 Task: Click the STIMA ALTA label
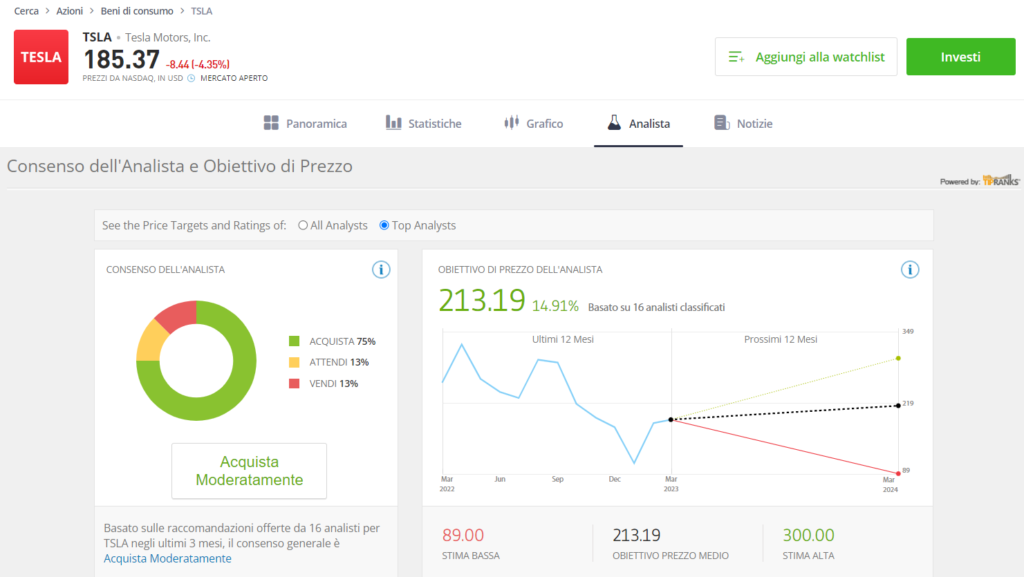point(808,556)
